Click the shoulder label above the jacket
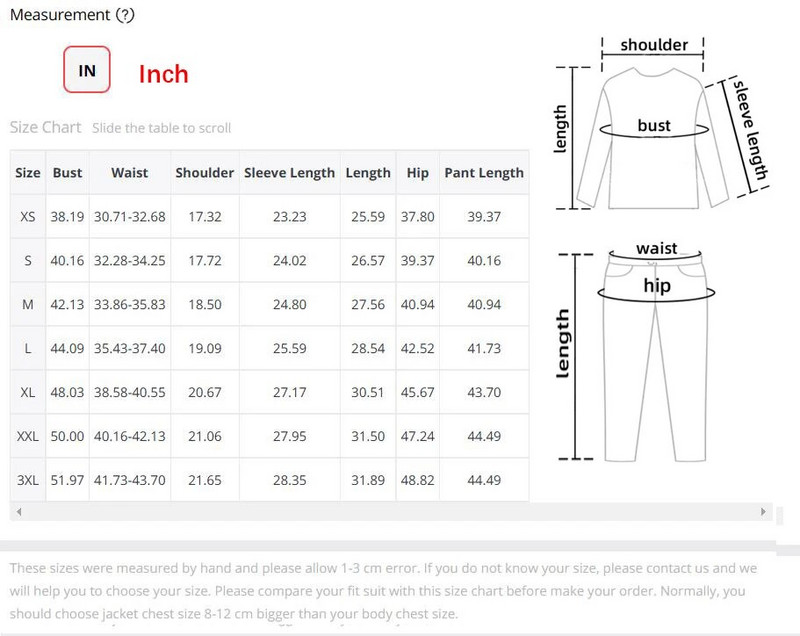Image resolution: width=800 pixels, height=636 pixels. [x=654, y=45]
